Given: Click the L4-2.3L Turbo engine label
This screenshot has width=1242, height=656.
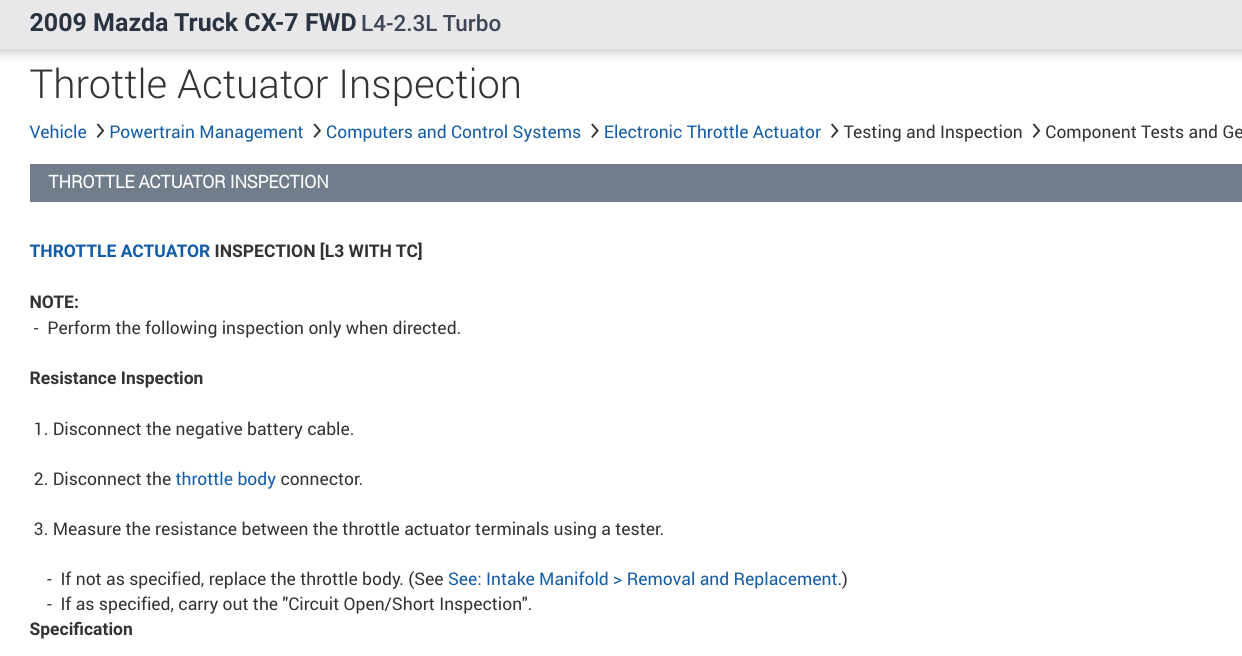Looking at the screenshot, I should 431,23.
